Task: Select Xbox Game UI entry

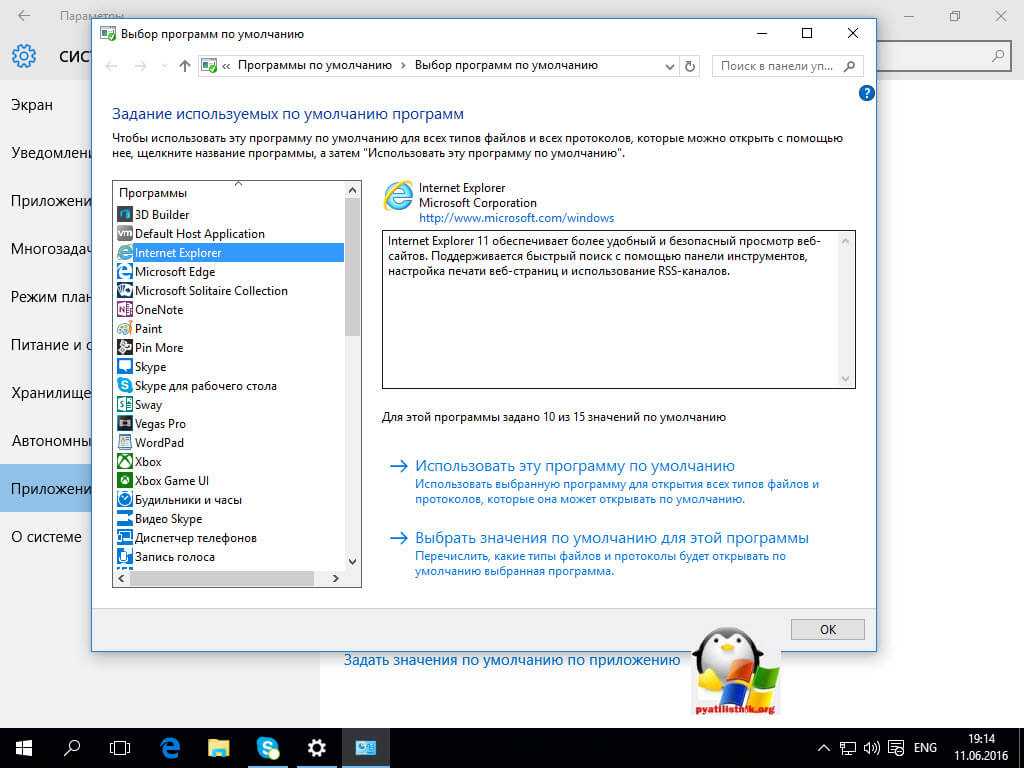Action: (x=171, y=481)
